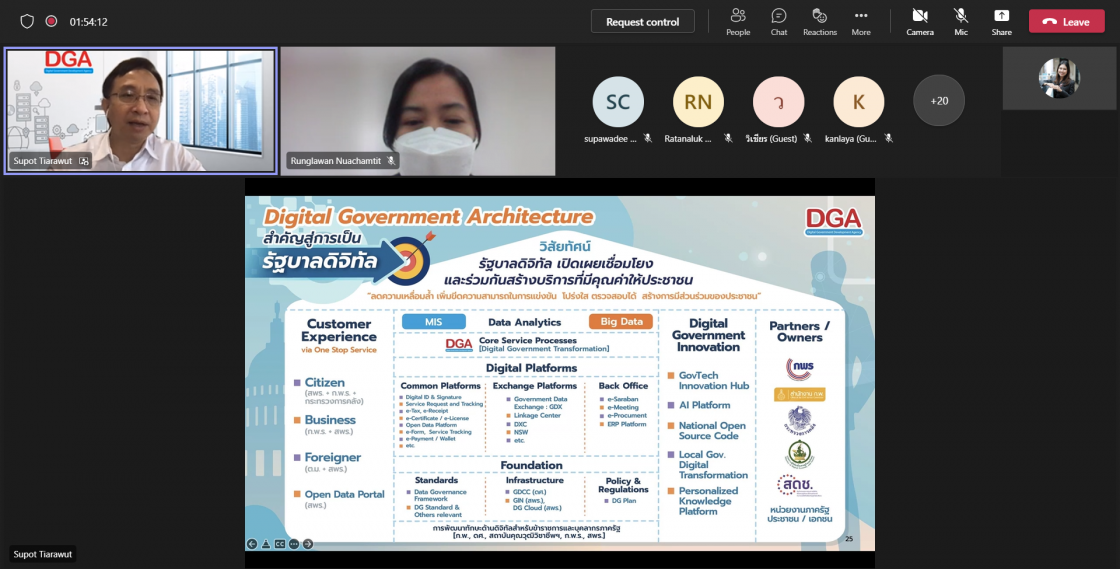Click the Digital Platforms heading
Viewport: 1120px width, 569px height.
[x=531, y=368]
